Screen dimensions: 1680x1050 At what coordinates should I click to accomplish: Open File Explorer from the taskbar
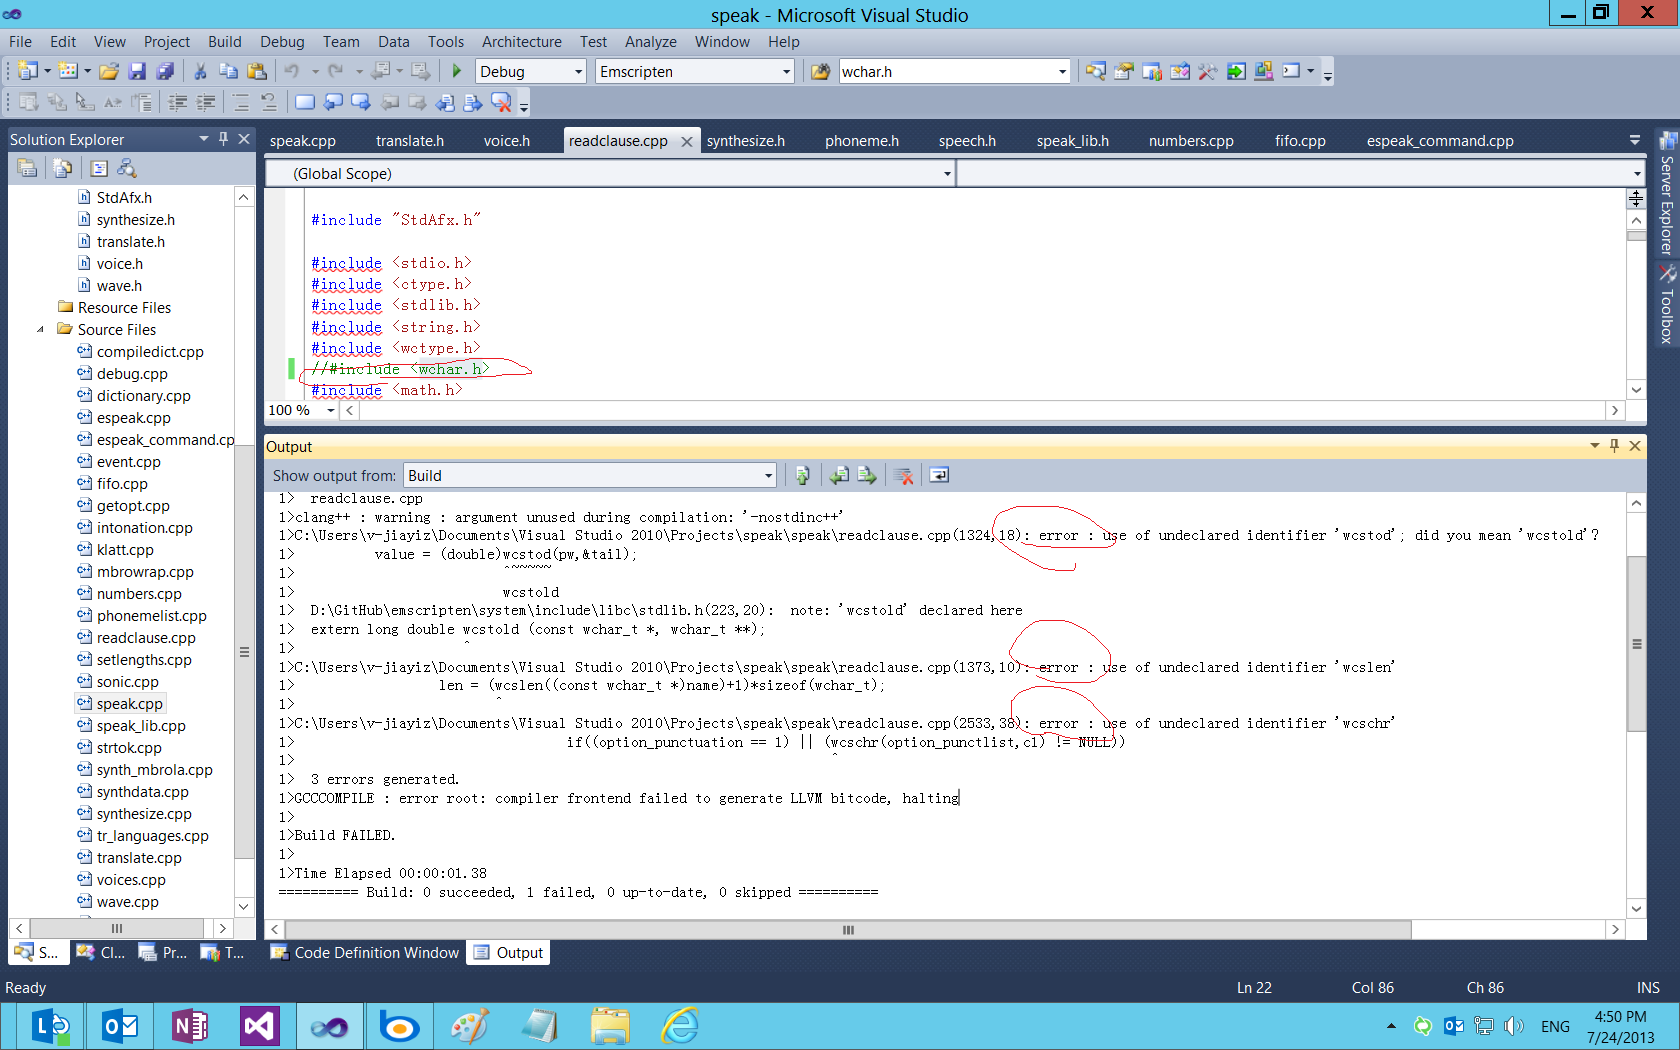[x=610, y=1026]
